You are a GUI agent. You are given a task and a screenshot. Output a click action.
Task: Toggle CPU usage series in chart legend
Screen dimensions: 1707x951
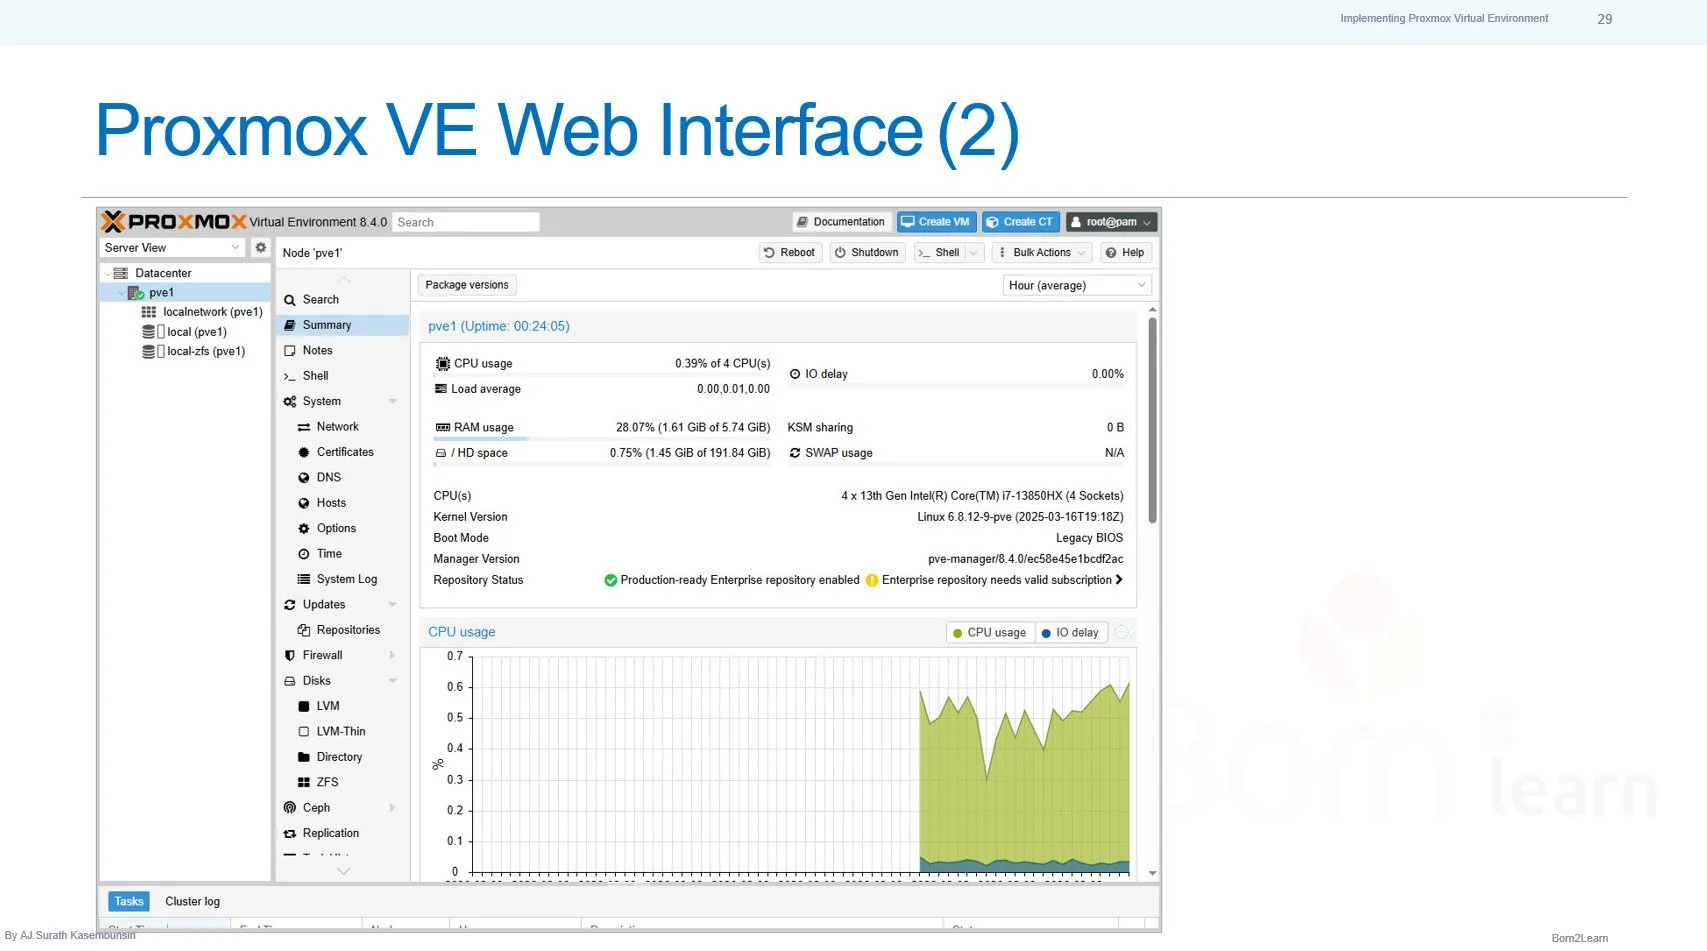pos(989,633)
